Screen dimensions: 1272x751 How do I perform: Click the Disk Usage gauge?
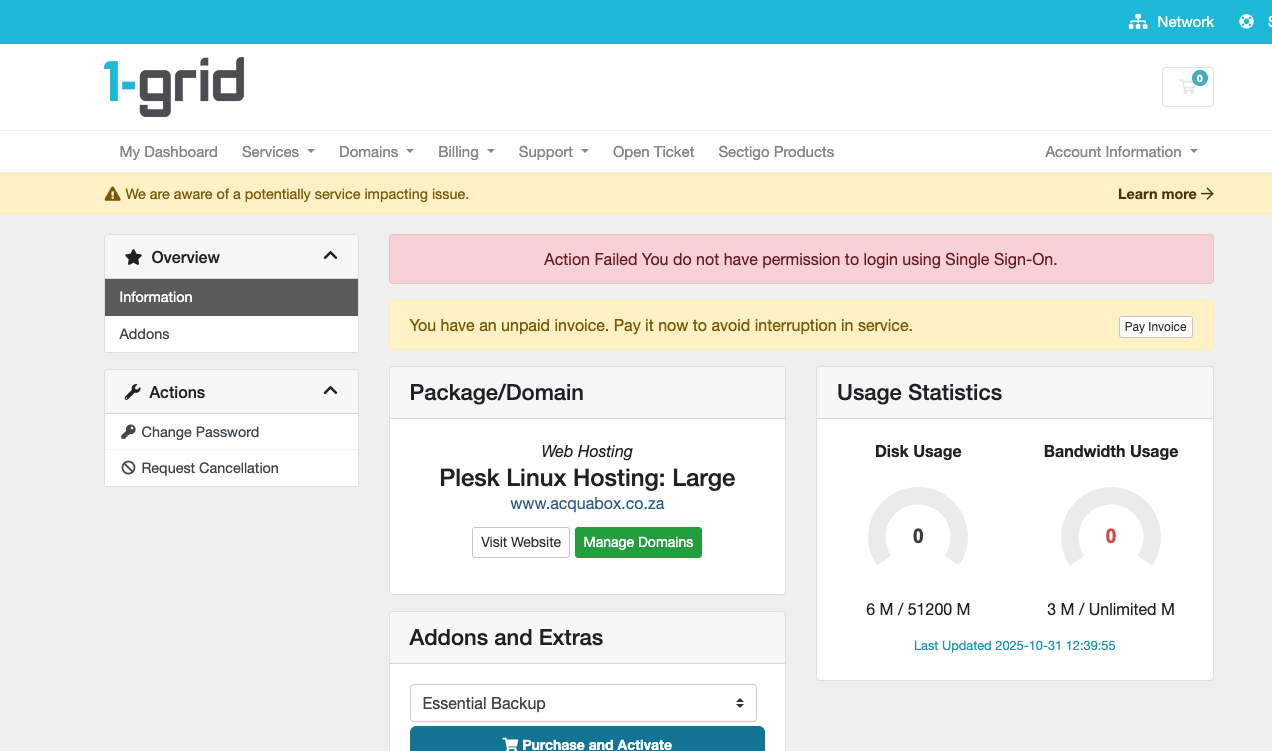click(918, 531)
